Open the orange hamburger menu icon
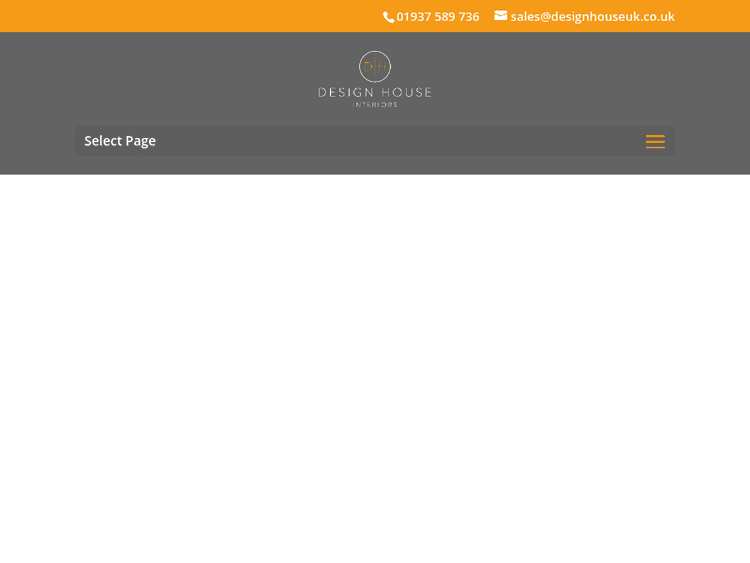The width and height of the screenshot is (750, 563). point(655,141)
